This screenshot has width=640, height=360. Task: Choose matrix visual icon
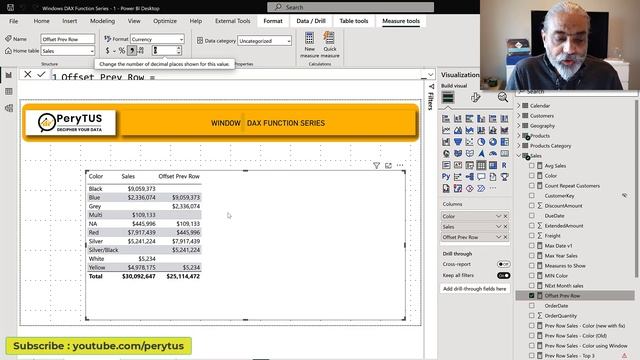point(493,165)
